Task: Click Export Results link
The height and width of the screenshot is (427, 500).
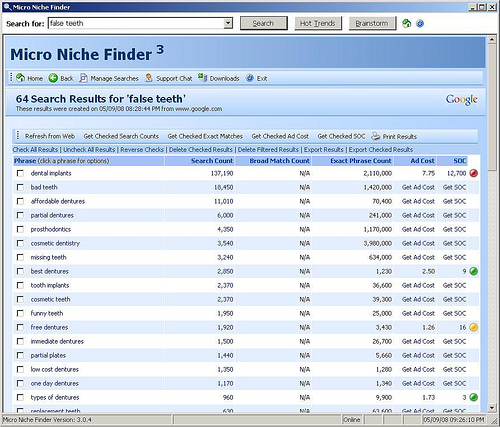Action: tap(323, 149)
